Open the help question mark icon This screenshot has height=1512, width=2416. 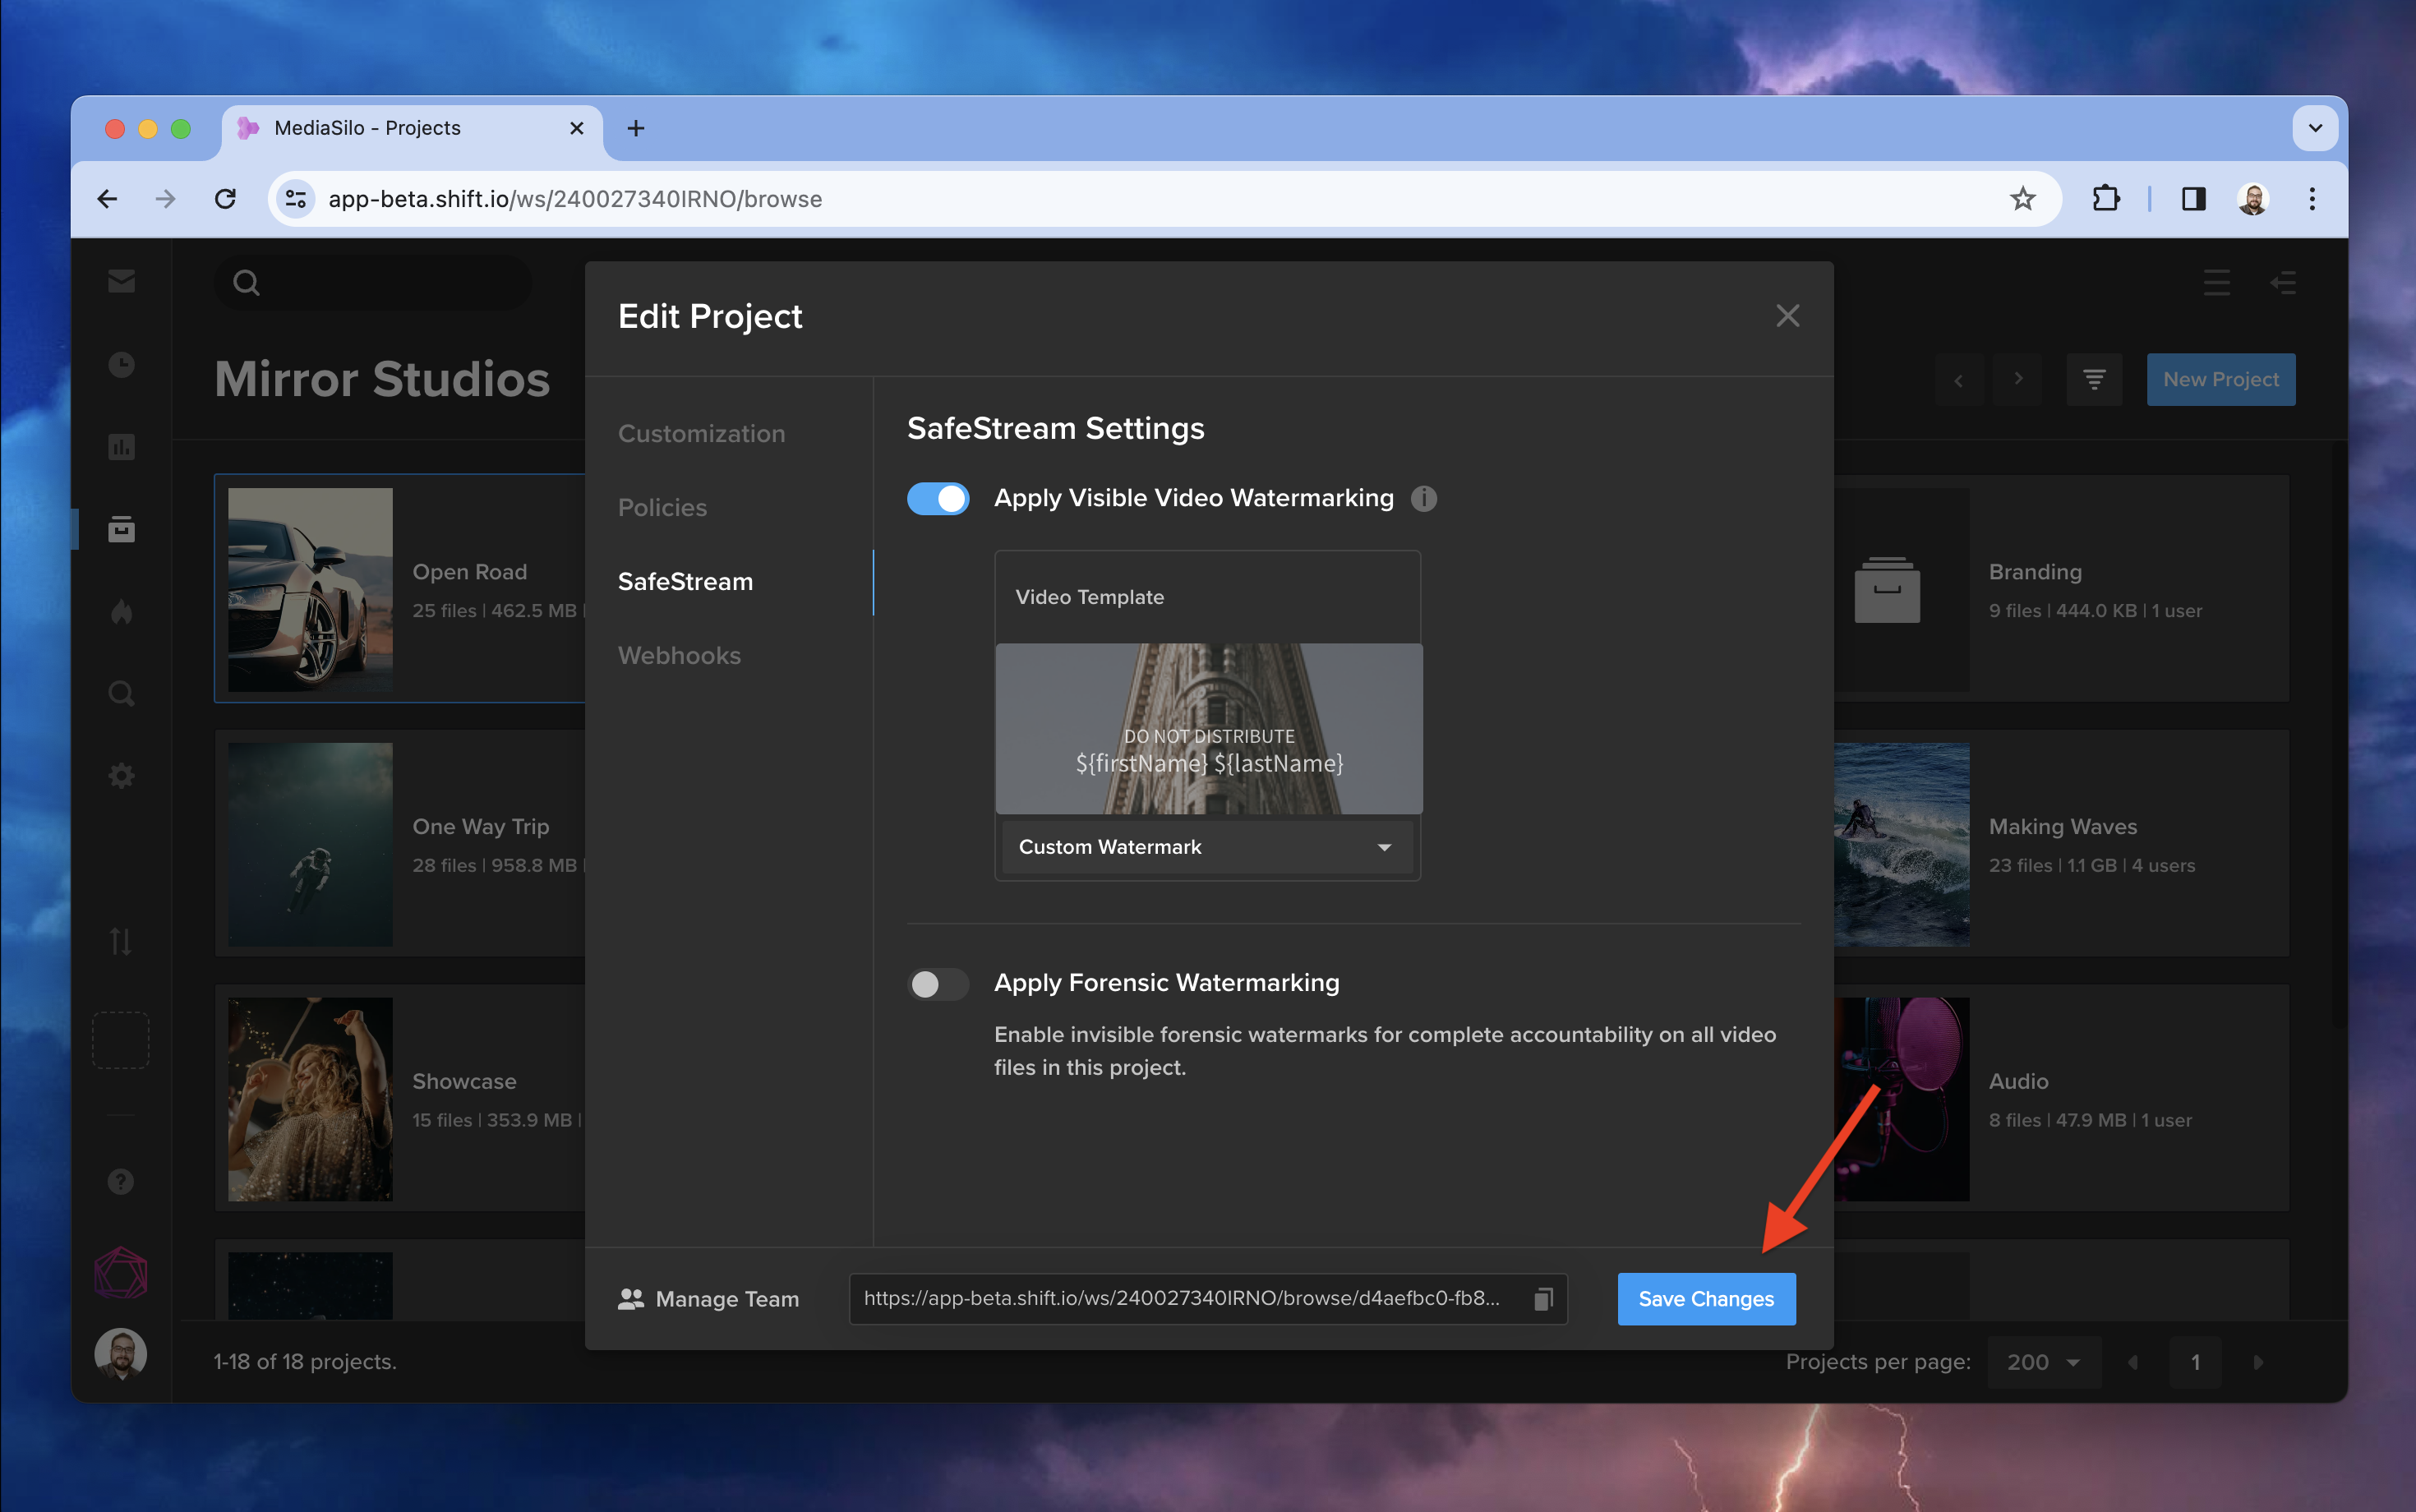click(121, 1182)
